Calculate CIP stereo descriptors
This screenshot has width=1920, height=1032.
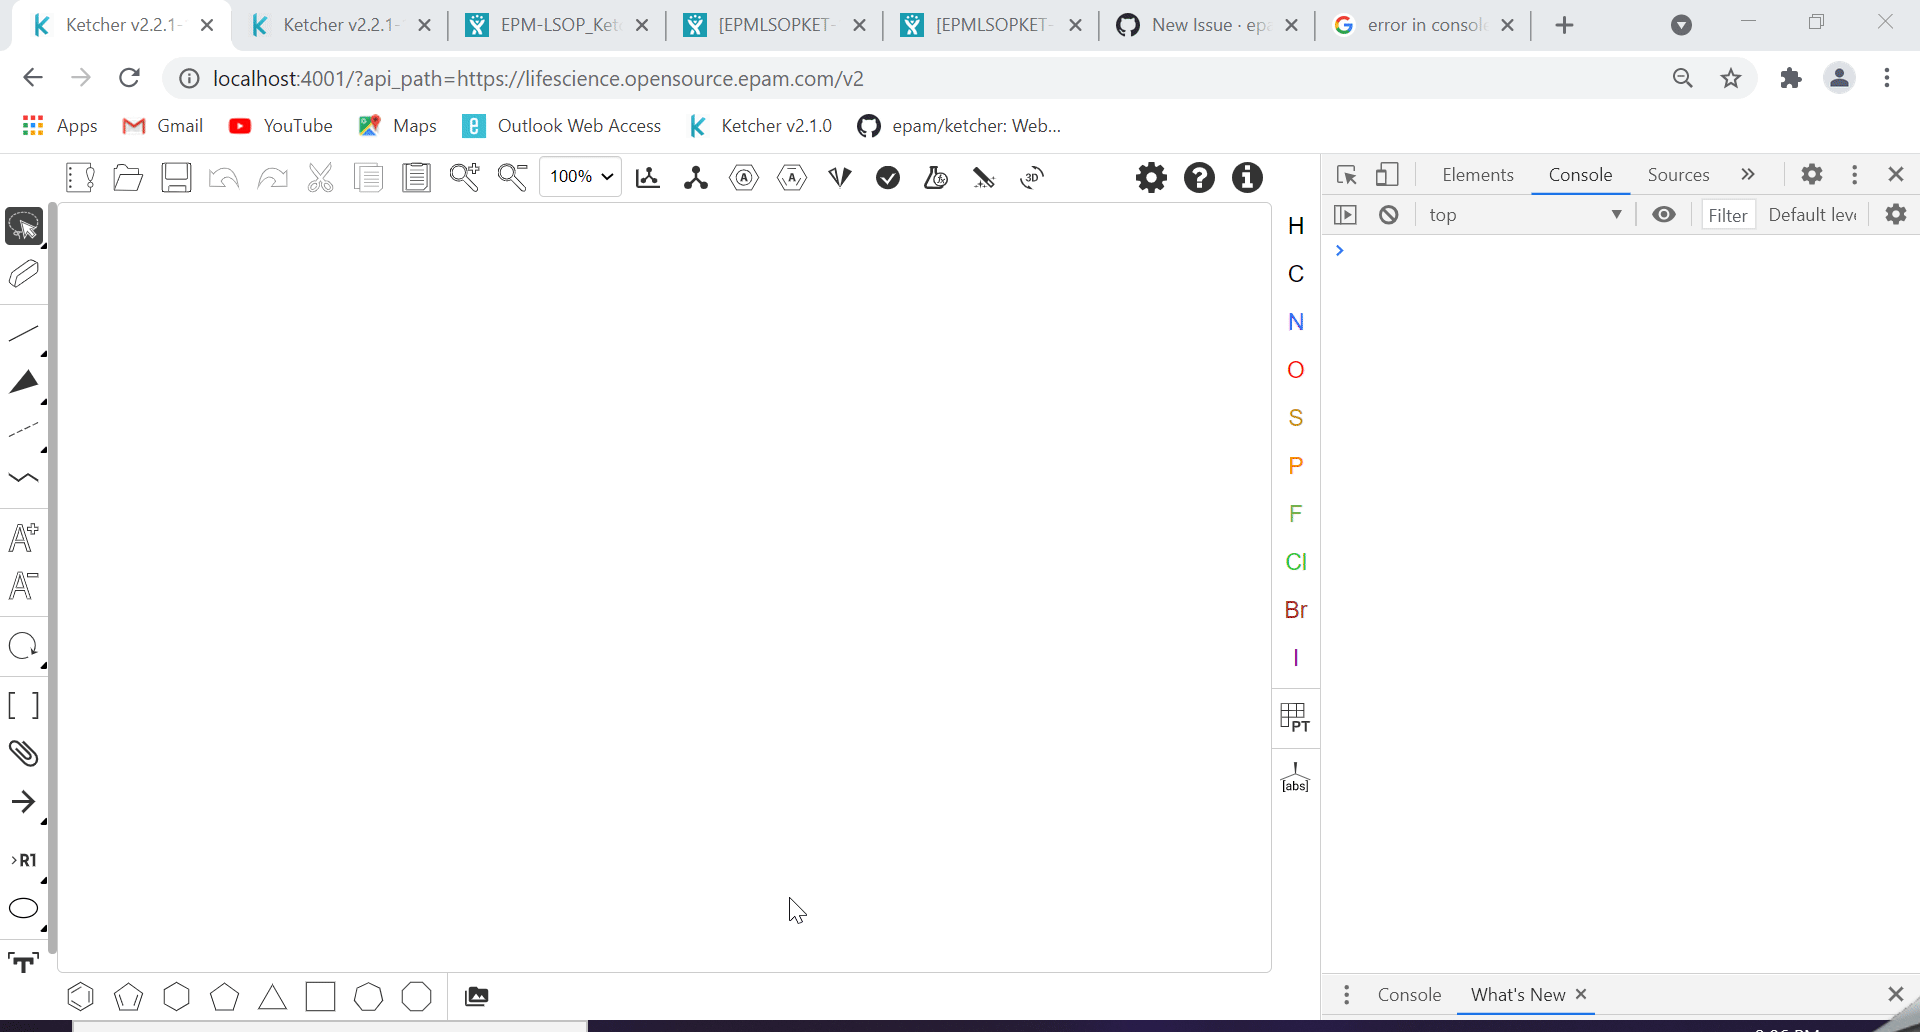click(840, 178)
